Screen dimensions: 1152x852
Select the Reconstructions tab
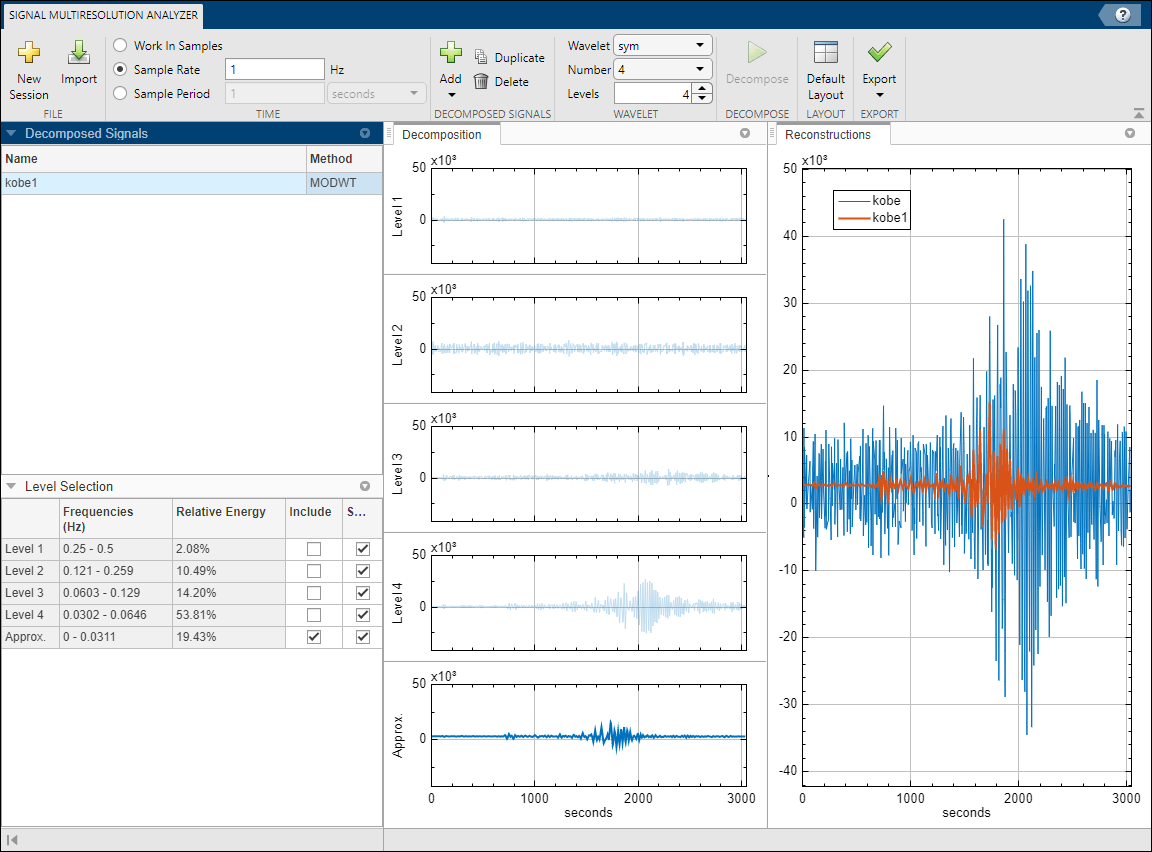pyautogui.click(x=828, y=135)
